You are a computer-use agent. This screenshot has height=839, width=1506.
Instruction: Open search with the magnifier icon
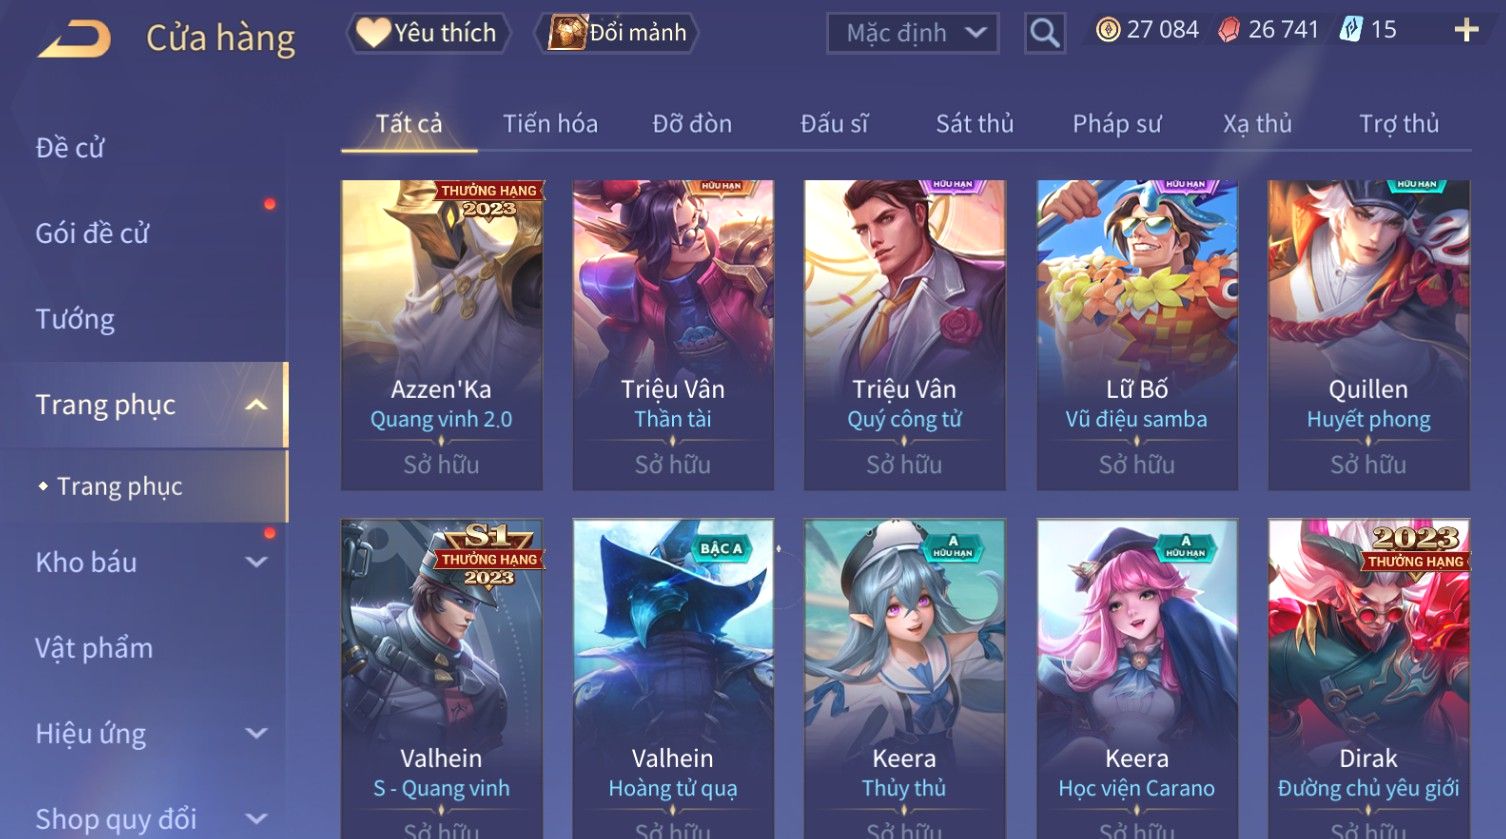tap(1044, 33)
